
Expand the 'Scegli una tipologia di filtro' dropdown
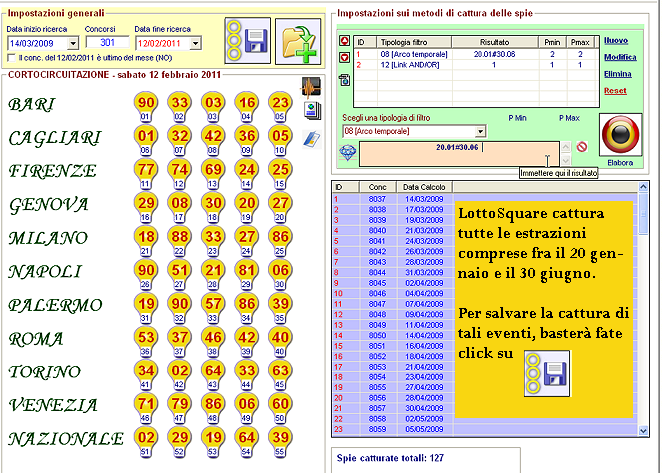click(480, 131)
